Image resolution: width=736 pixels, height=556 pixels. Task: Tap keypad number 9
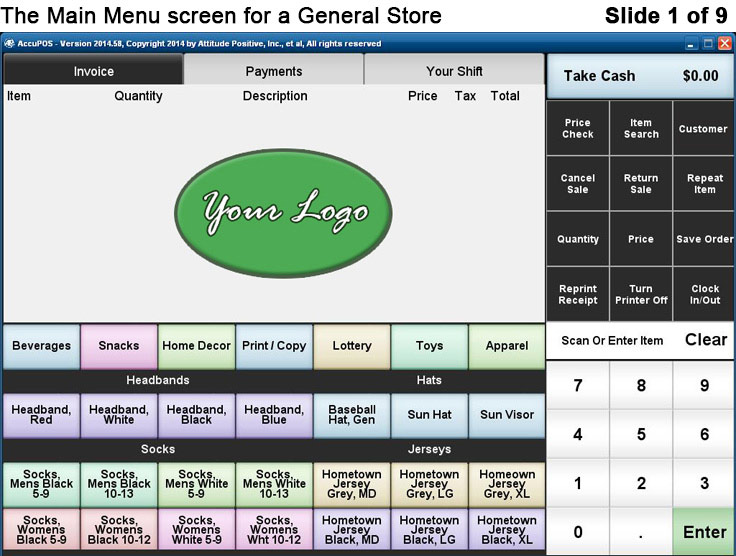tap(704, 386)
